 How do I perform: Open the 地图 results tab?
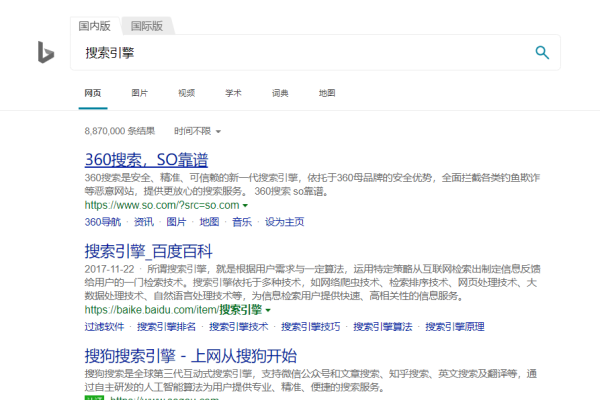click(327, 93)
